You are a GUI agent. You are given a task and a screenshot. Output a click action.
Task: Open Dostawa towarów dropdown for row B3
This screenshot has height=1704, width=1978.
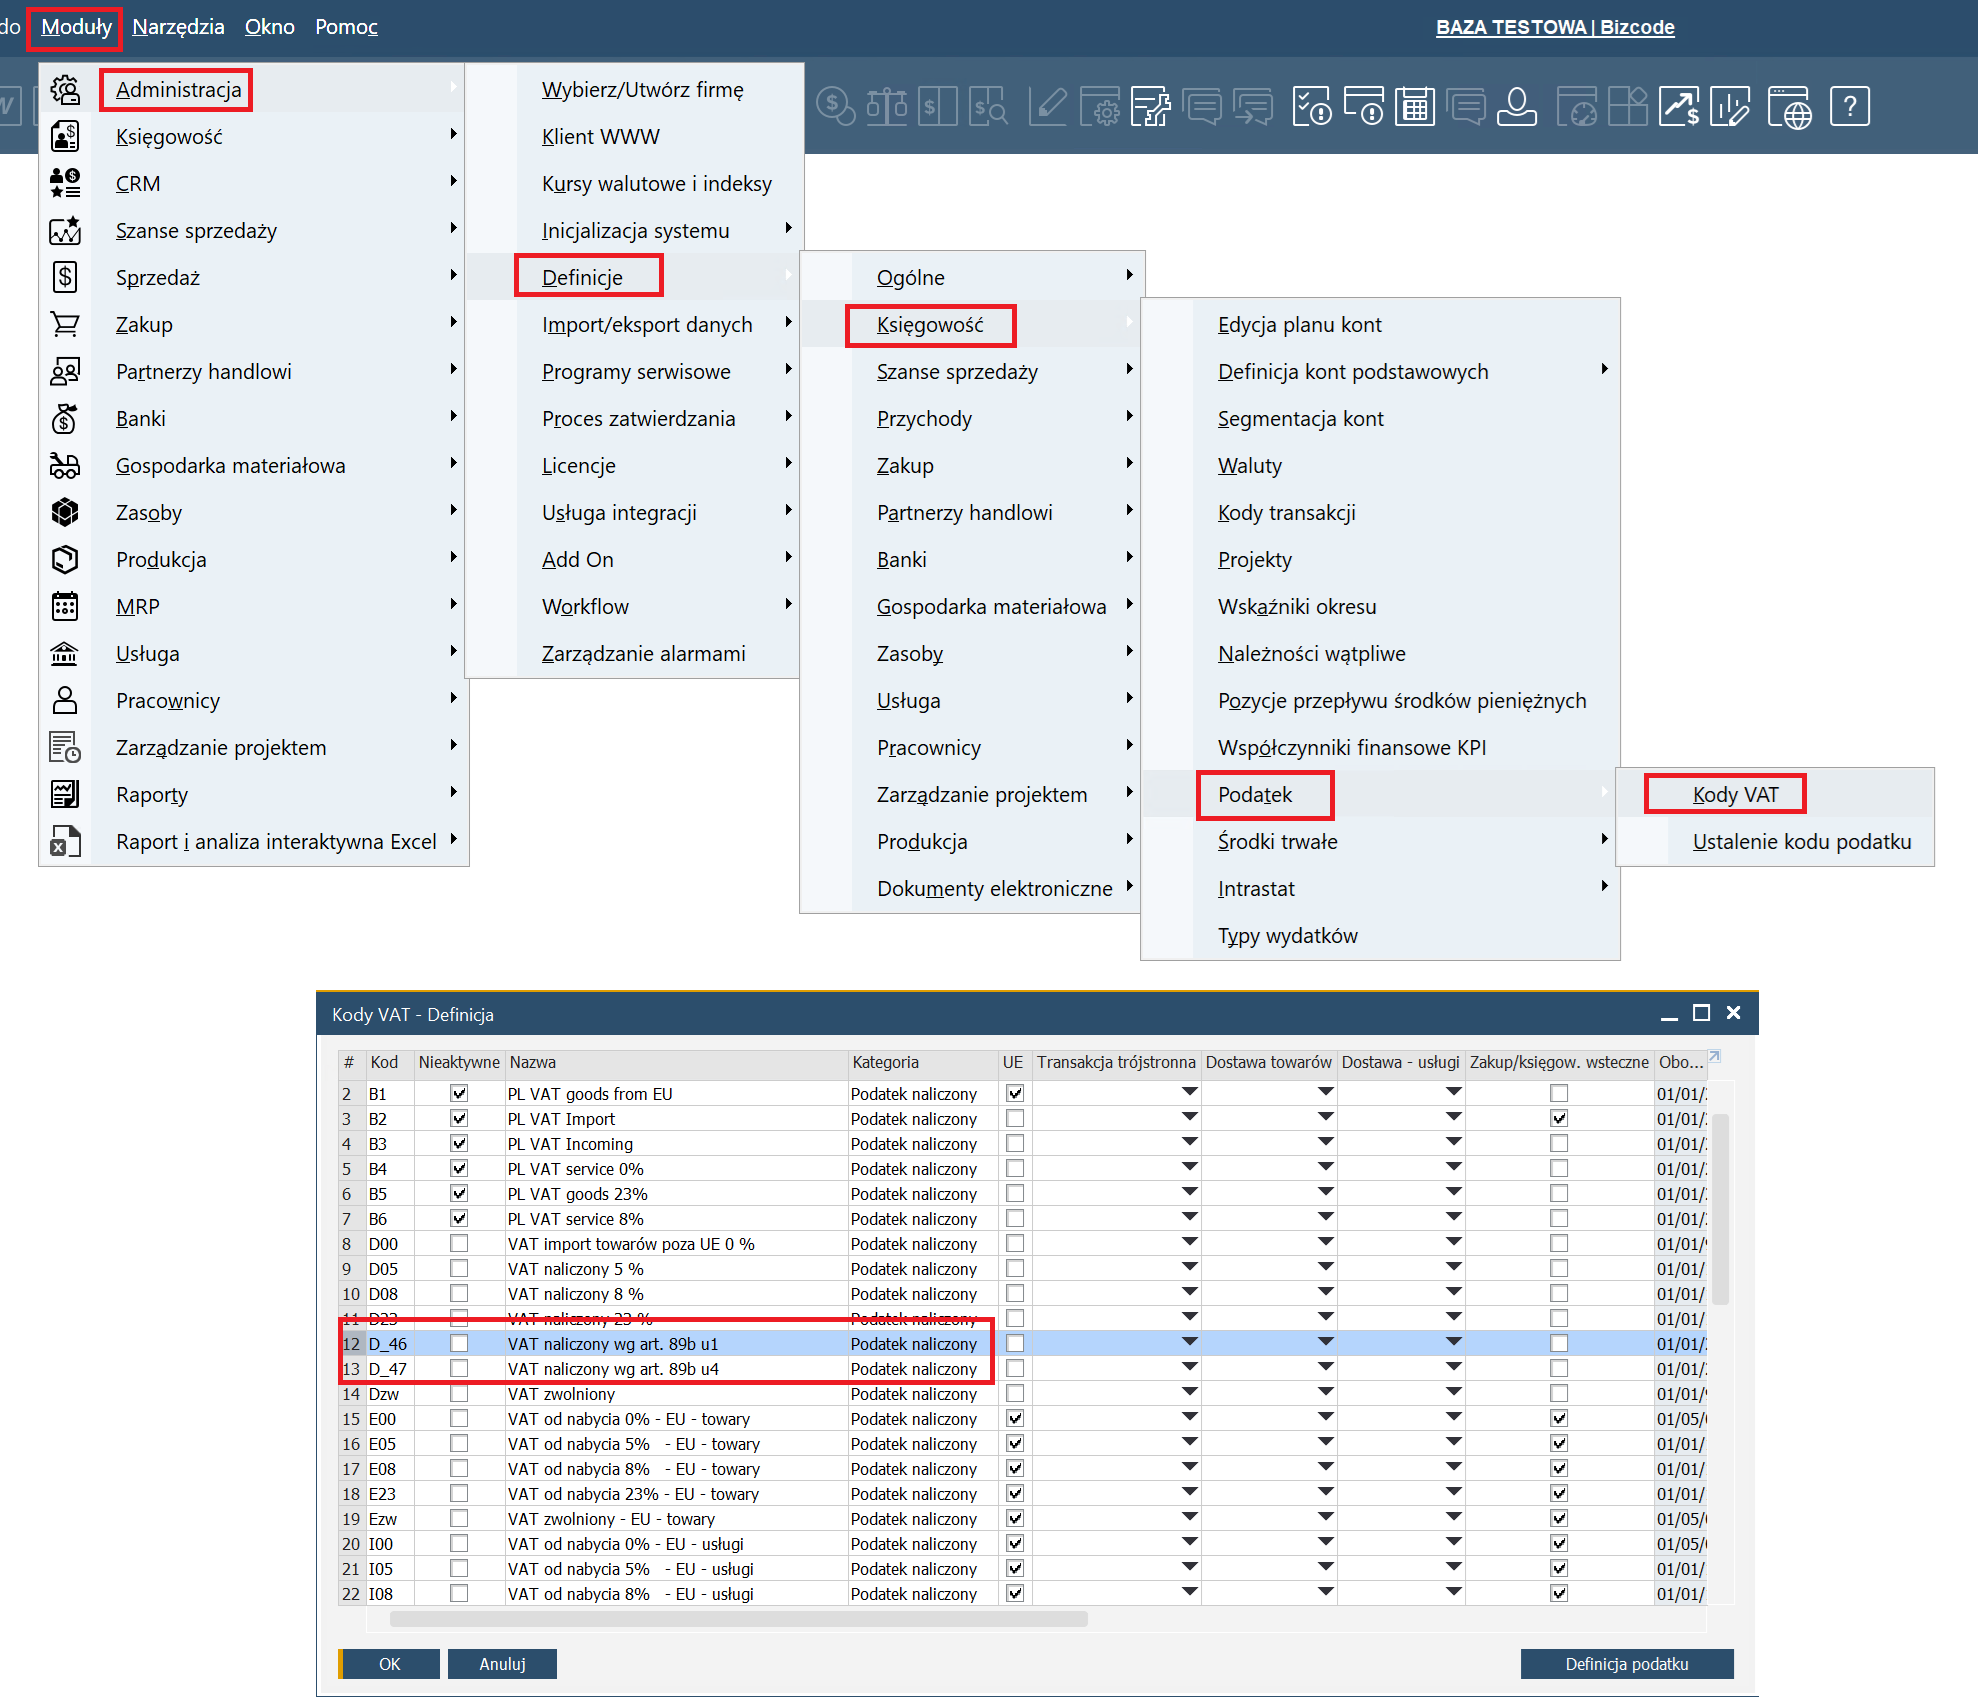(x=1325, y=1142)
